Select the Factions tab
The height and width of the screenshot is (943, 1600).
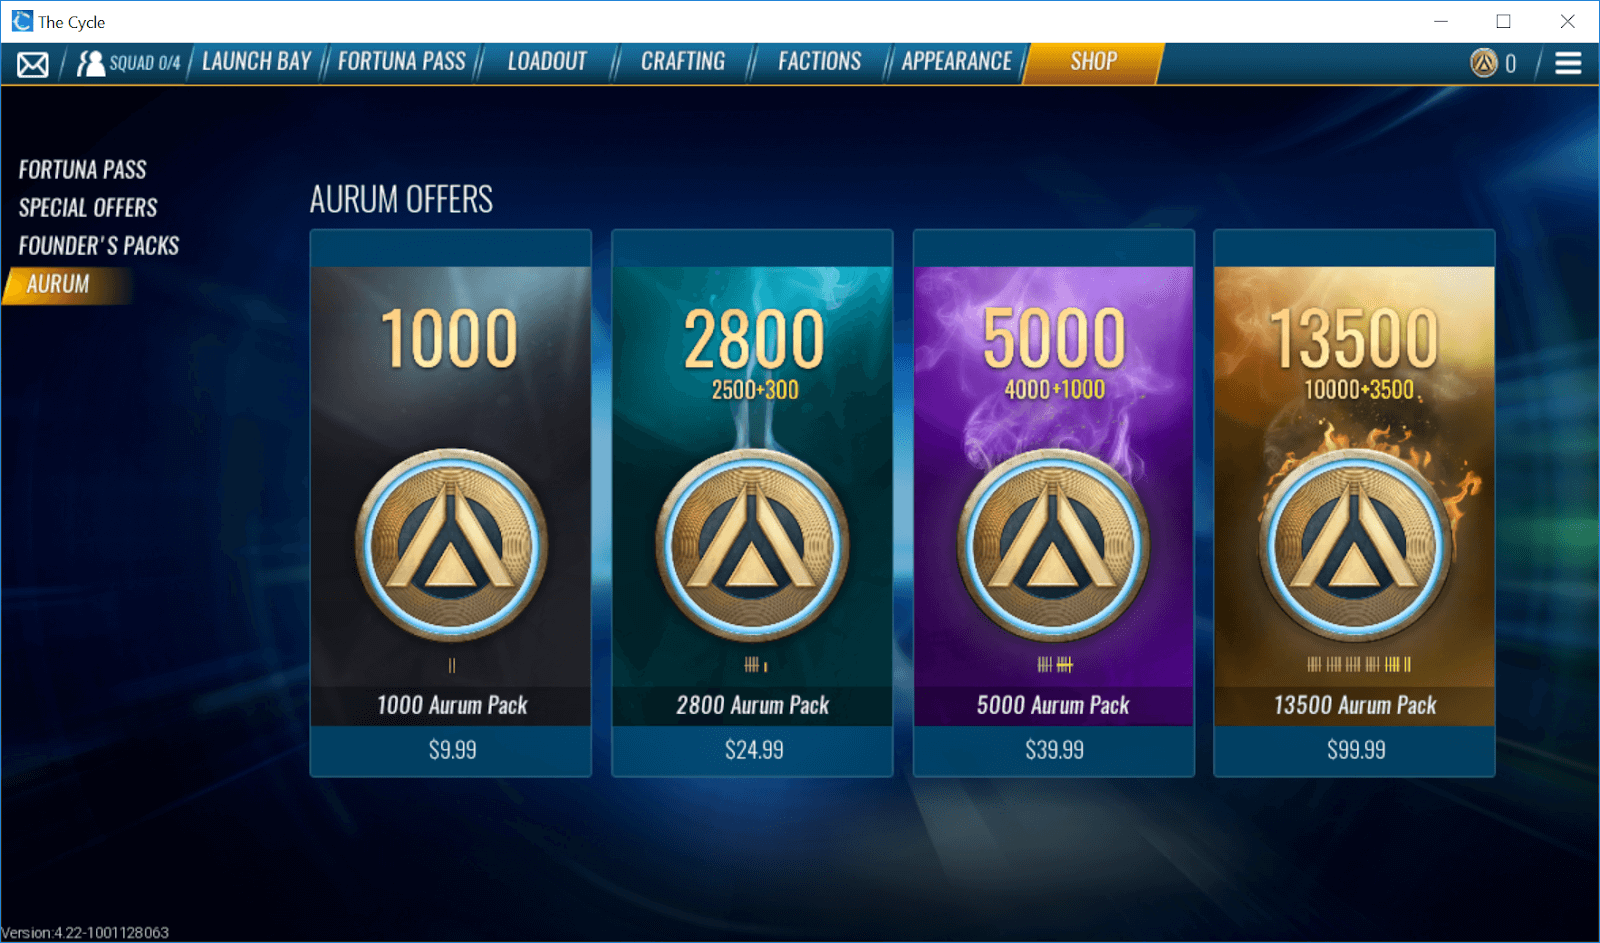coord(820,62)
